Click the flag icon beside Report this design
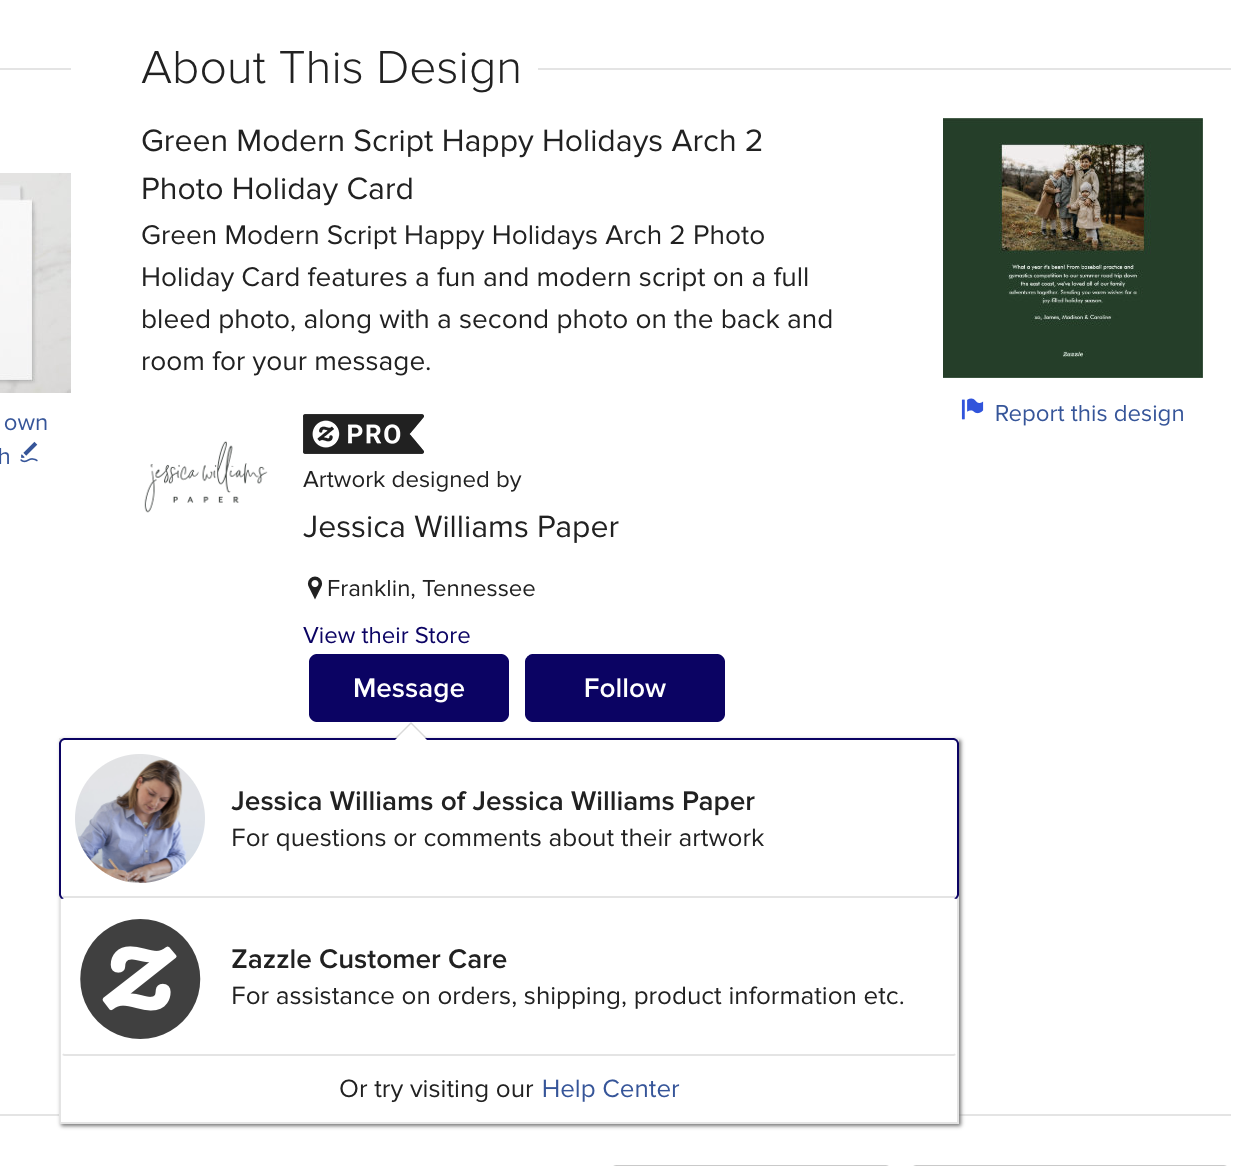The image size is (1254, 1166). coord(972,410)
